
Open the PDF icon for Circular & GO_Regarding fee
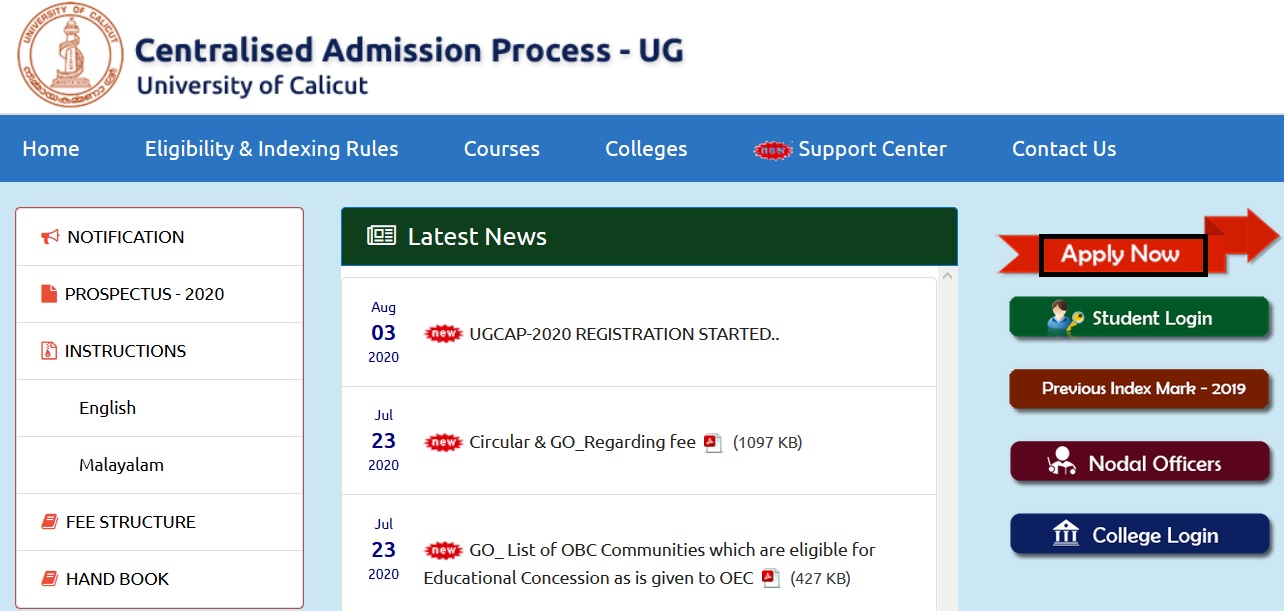pos(712,443)
